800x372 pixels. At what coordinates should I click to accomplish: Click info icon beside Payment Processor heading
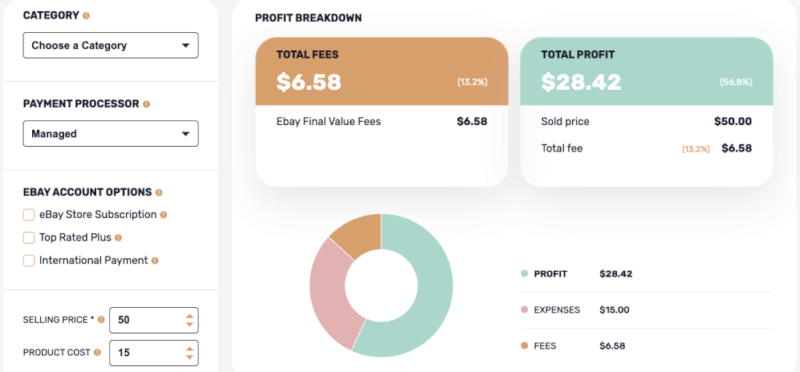tap(146, 104)
